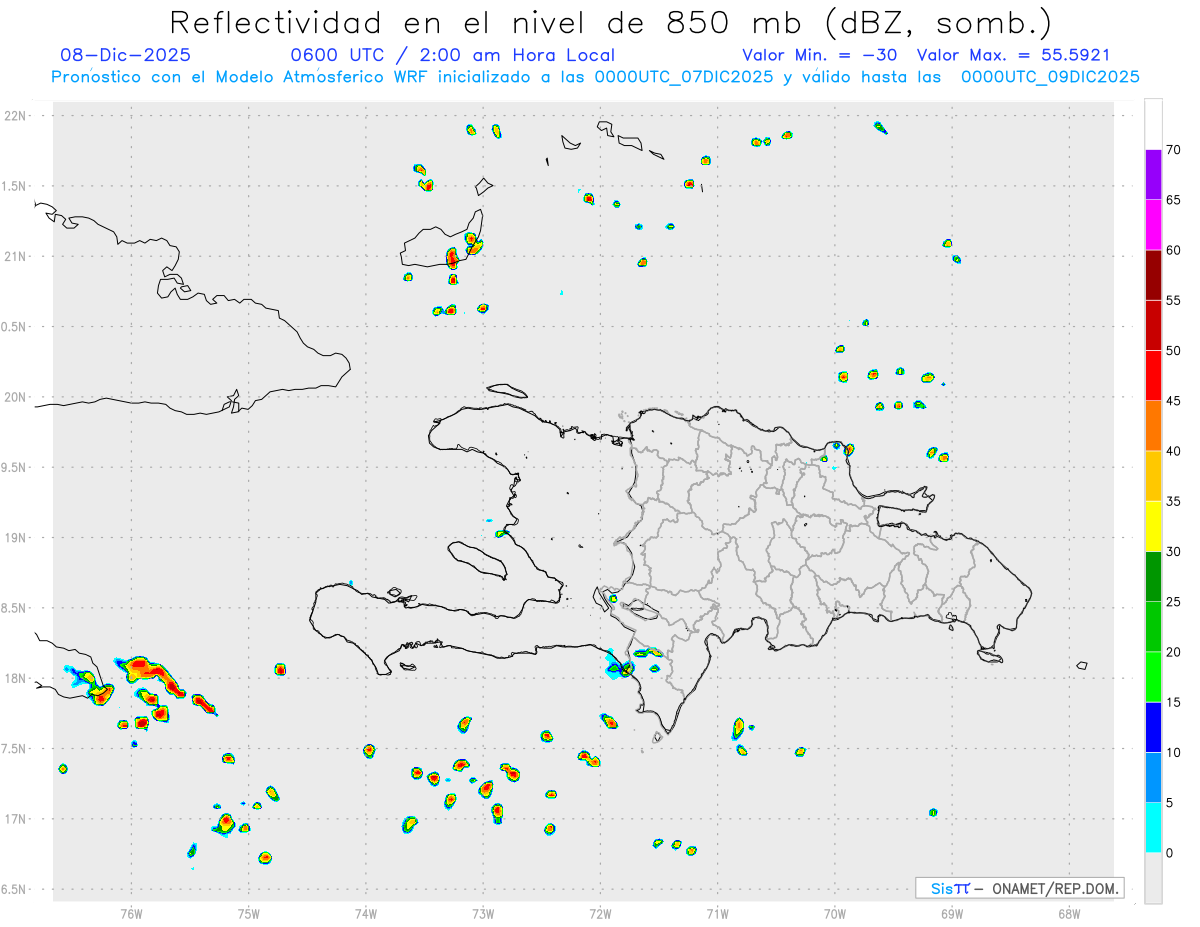
Task: Pick the dark green 25–30 dBZ colorbar segment
Action: pyautogui.click(x=1153, y=577)
